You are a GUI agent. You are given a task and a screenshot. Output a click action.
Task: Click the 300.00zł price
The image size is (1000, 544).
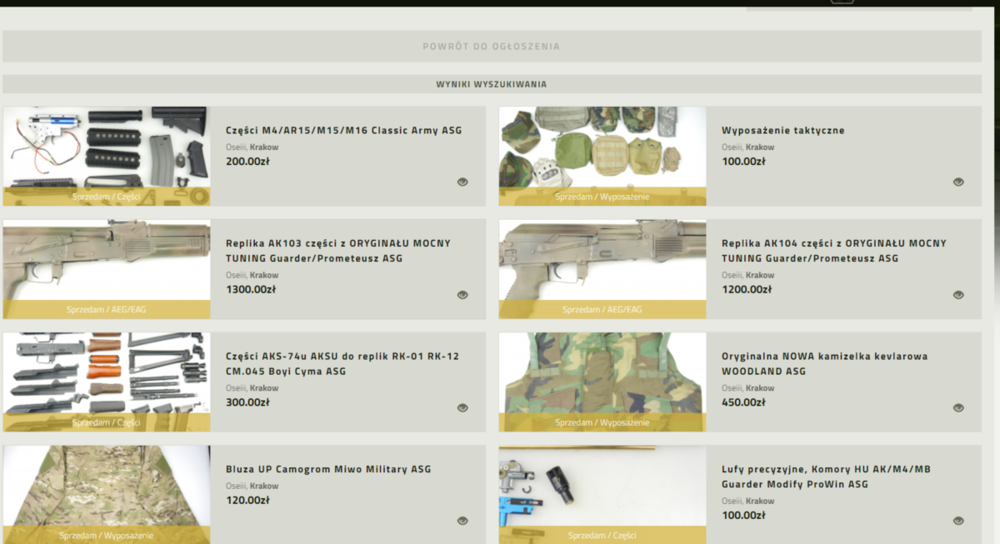[247, 402]
